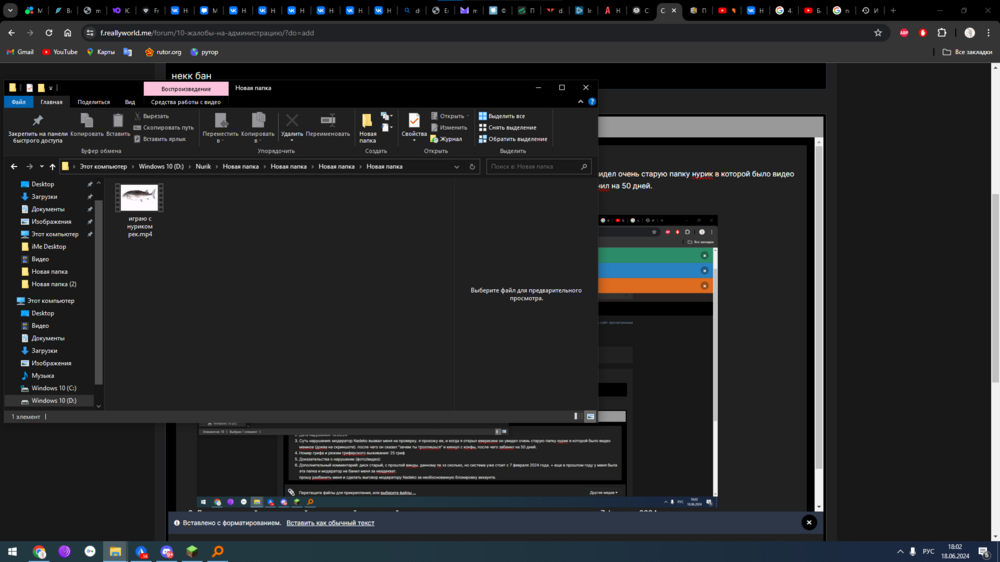This screenshot has height=562, width=1000.
Task: Reload the Chrome page
Action: pos(48,33)
